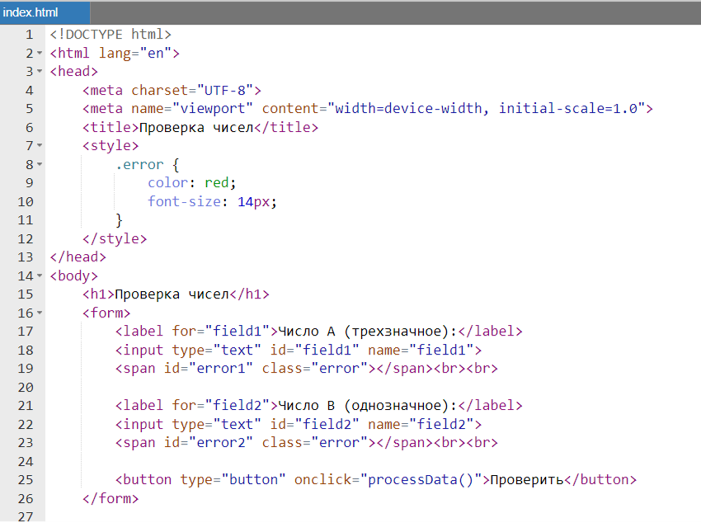Select line number 12 in the gutter
This screenshot has height=522, width=701.
26,239
